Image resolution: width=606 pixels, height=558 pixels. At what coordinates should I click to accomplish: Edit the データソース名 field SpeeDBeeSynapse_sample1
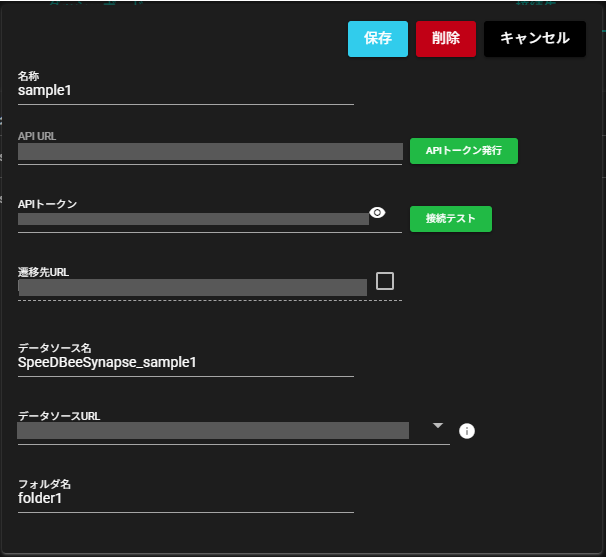tap(185, 362)
